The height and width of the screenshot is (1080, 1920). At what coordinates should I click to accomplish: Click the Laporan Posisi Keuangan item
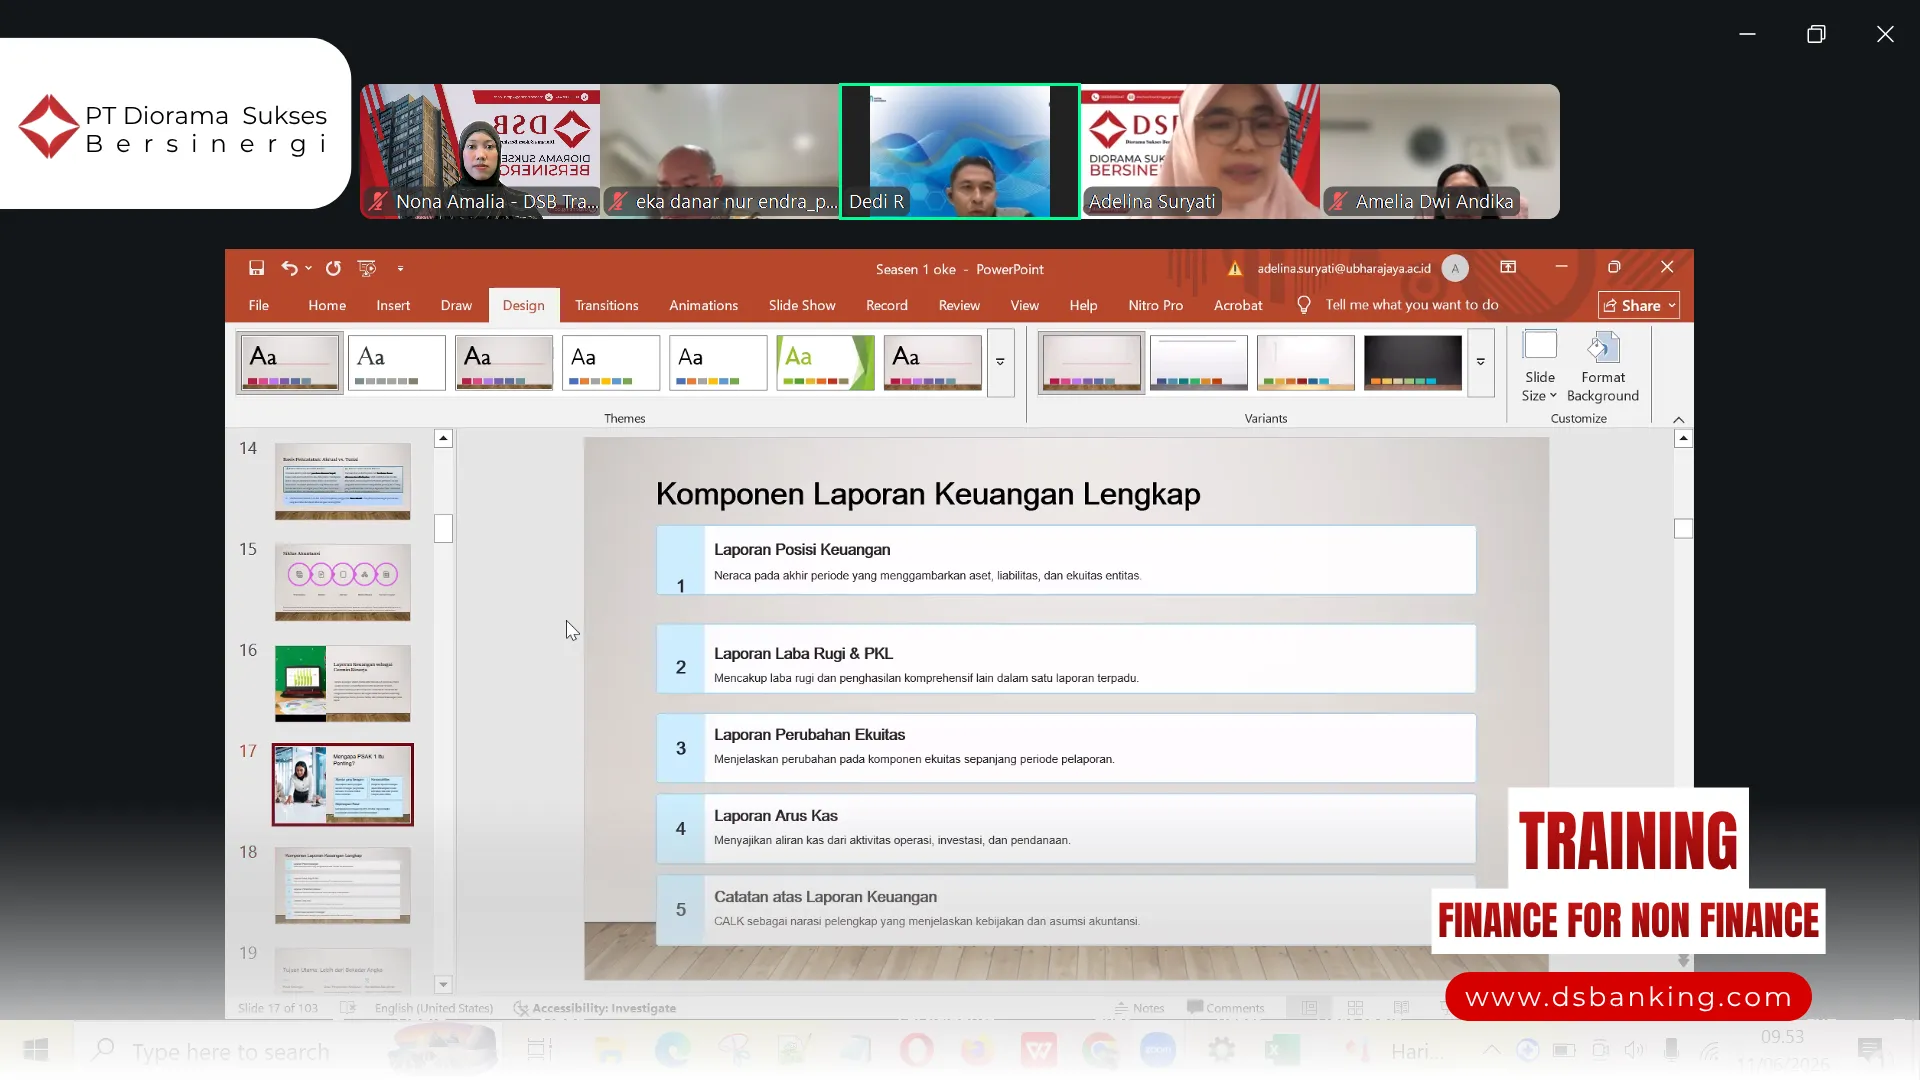1066,560
